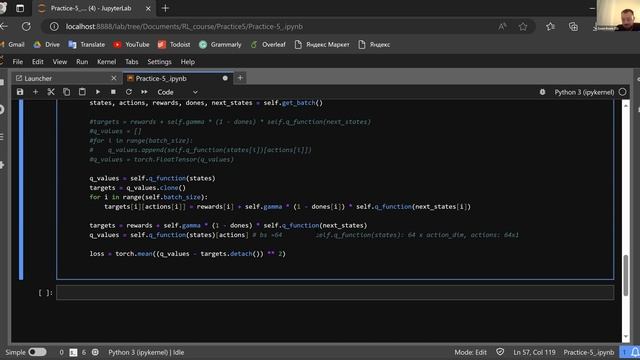This screenshot has height=360, width=640.
Task: Click Python 3 (ipykernel) kernel name in toolbar
Action: (584, 92)
